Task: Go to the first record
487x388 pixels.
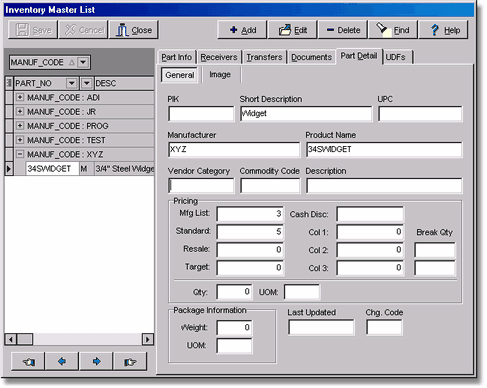Action: tap(28, 361)
